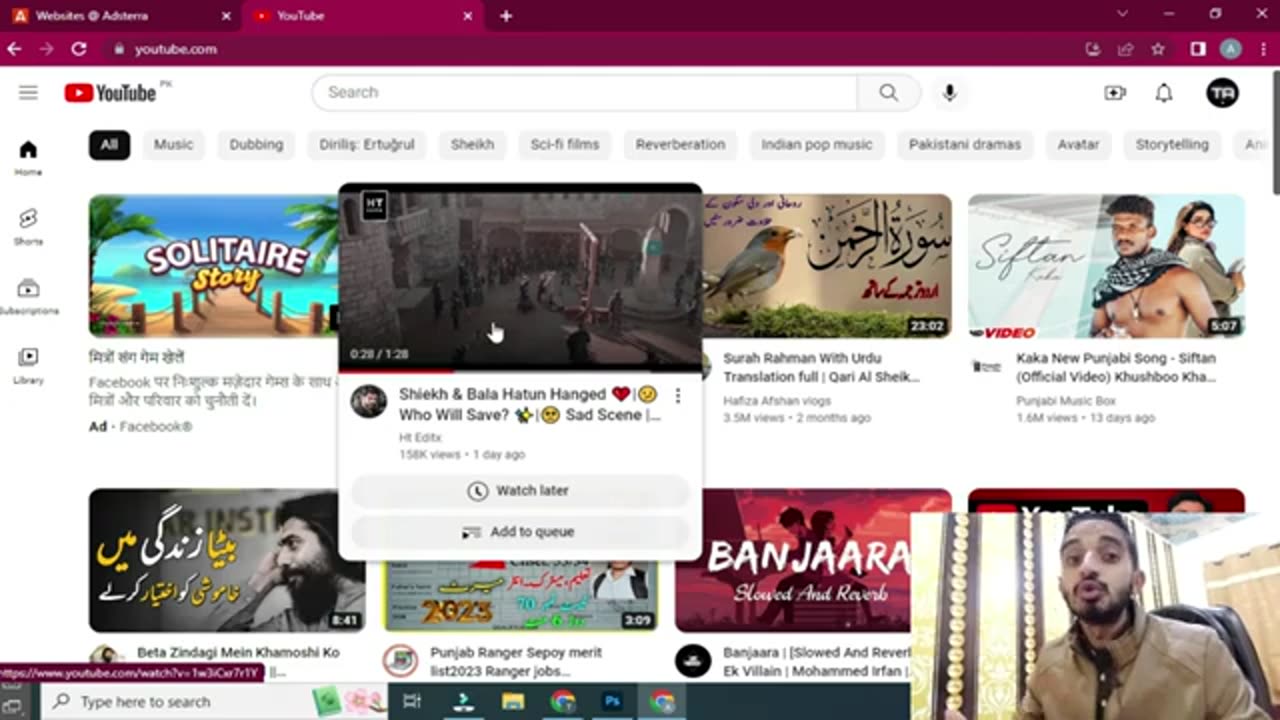Image resolution: width=1280 pixels, height=720 pixels.
Task: Start voice search with the microphone
Action: click(949, 93)
